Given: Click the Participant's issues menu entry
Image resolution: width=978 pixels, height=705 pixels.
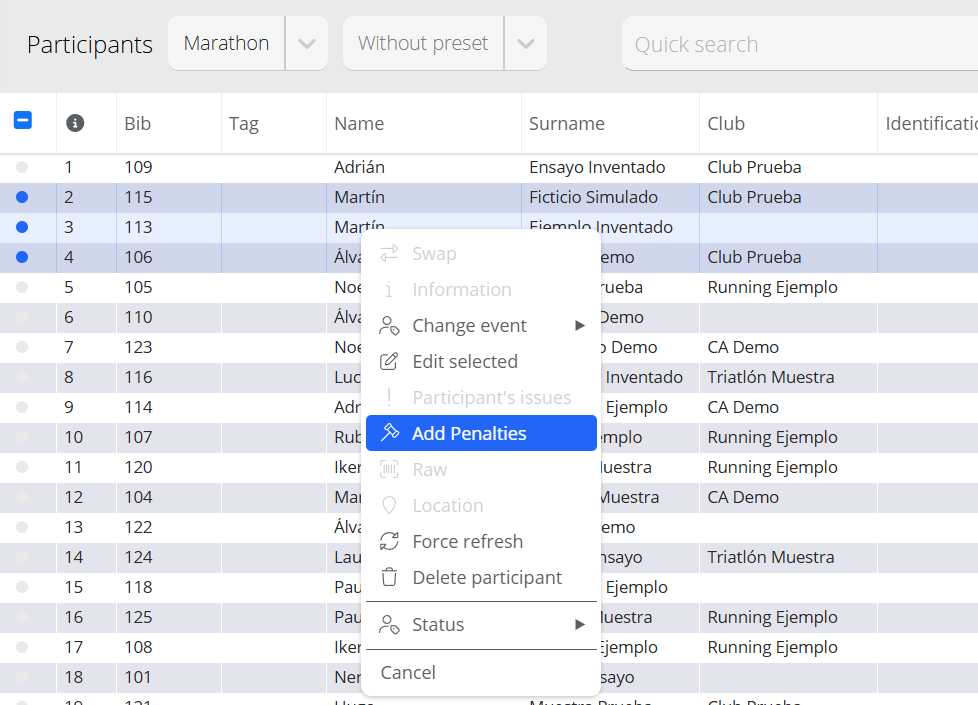Looking at the screenshot, I should [482, 397].
